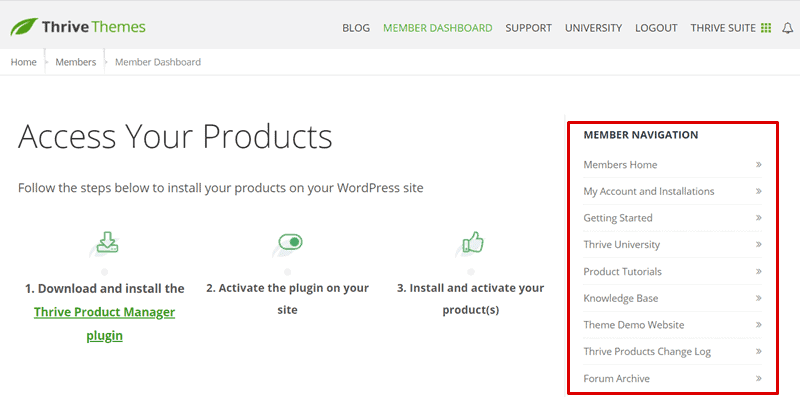Open Theme Demo Website link

pos(634,325)
